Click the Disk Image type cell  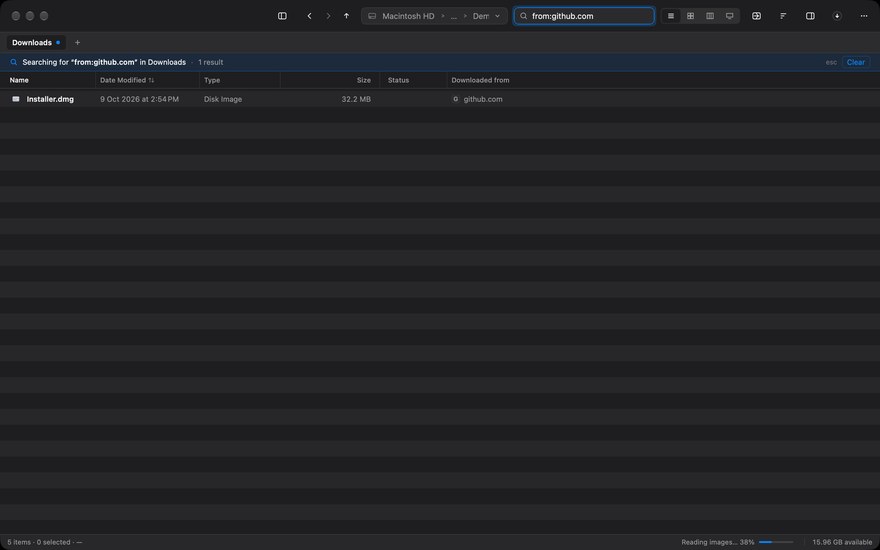pos(223,99)
